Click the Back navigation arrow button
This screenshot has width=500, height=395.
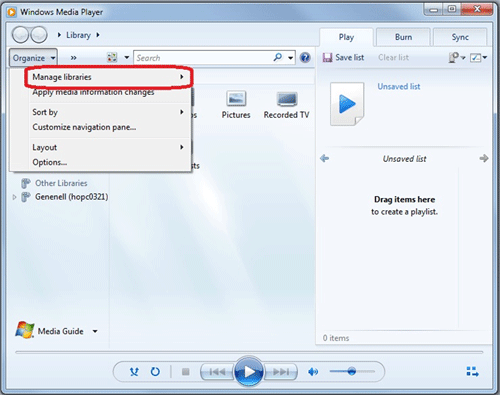pos(21,35)
